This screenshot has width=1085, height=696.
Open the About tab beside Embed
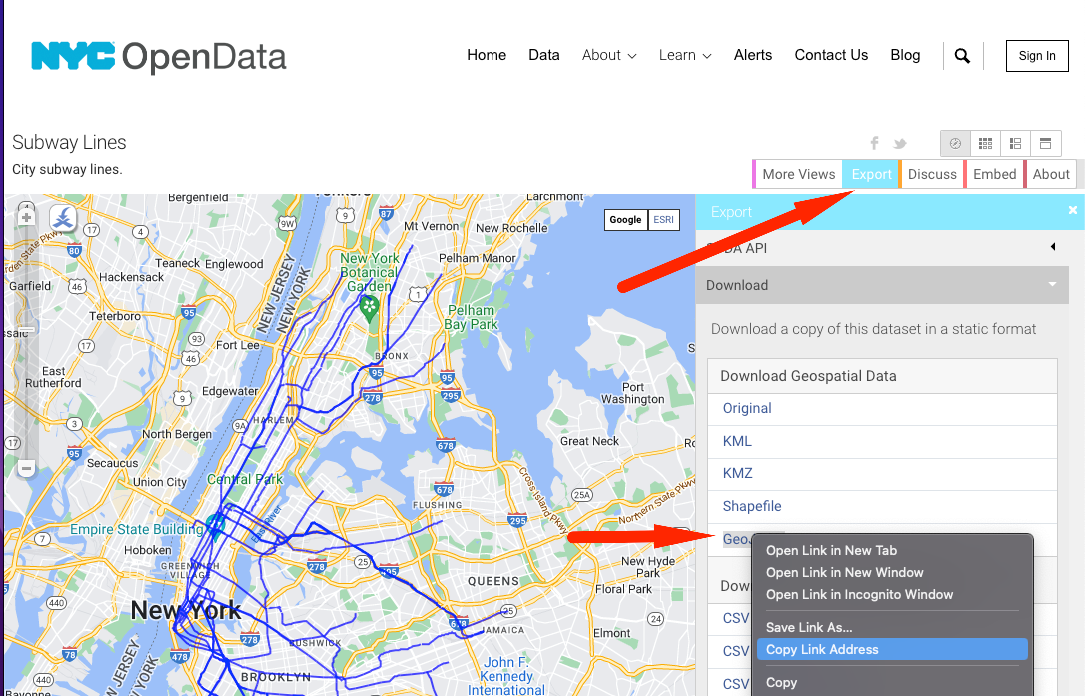pos(1051,174)
